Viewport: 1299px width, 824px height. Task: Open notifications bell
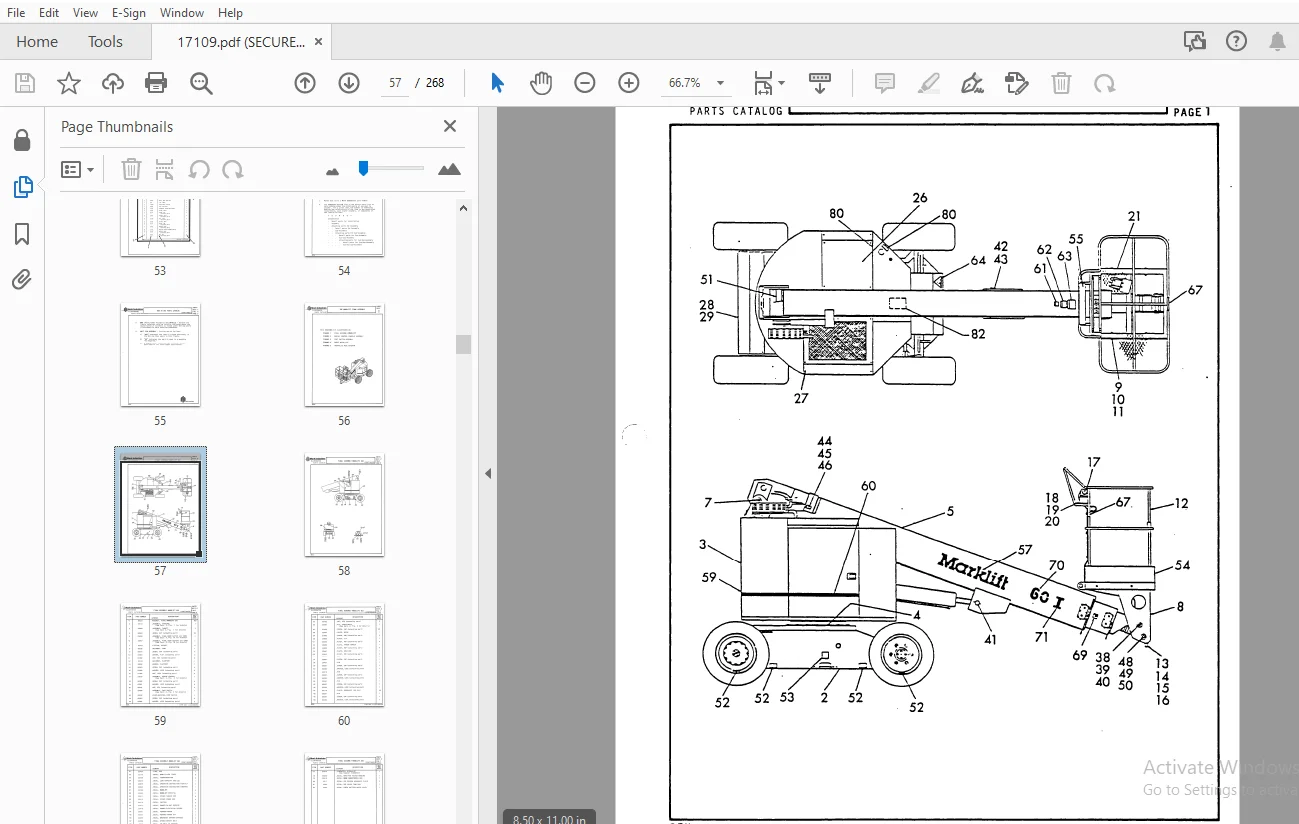click(x=1277, y=41)
